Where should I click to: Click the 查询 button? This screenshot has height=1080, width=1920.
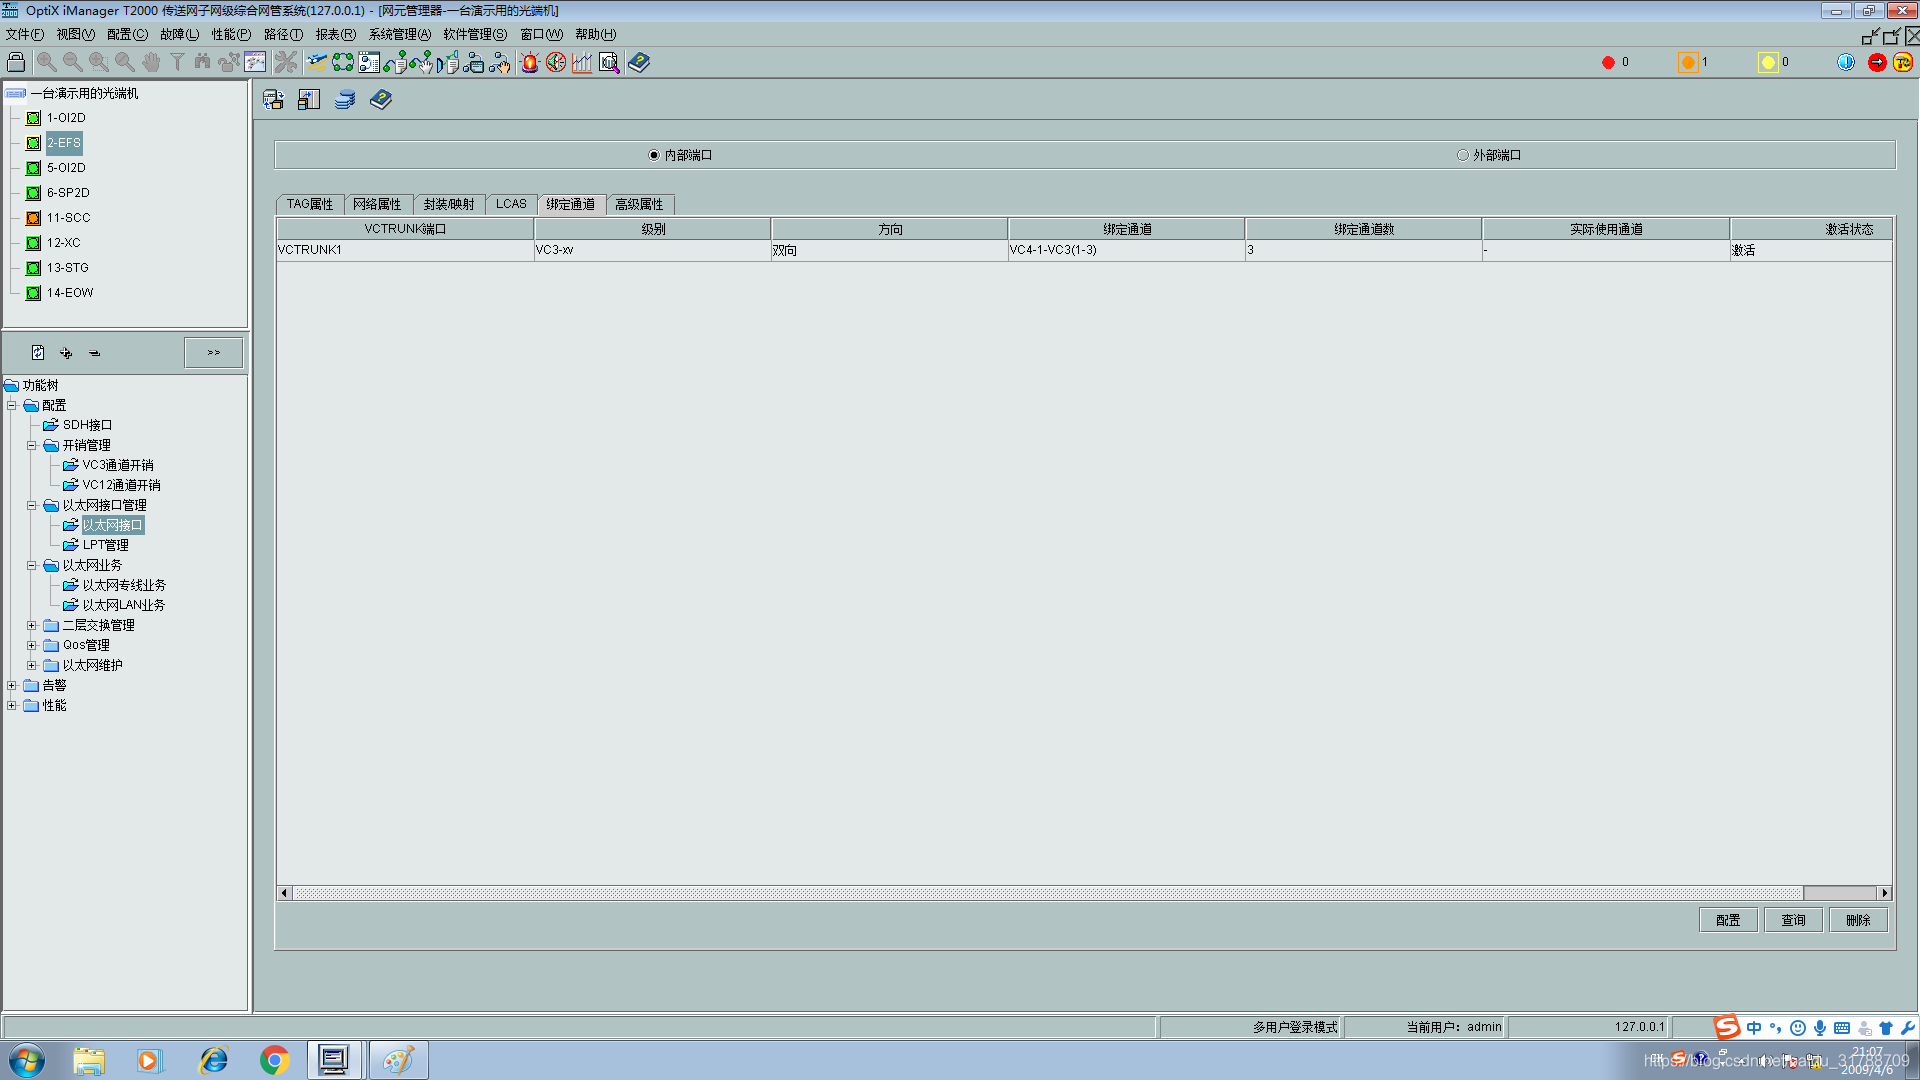1793,920
